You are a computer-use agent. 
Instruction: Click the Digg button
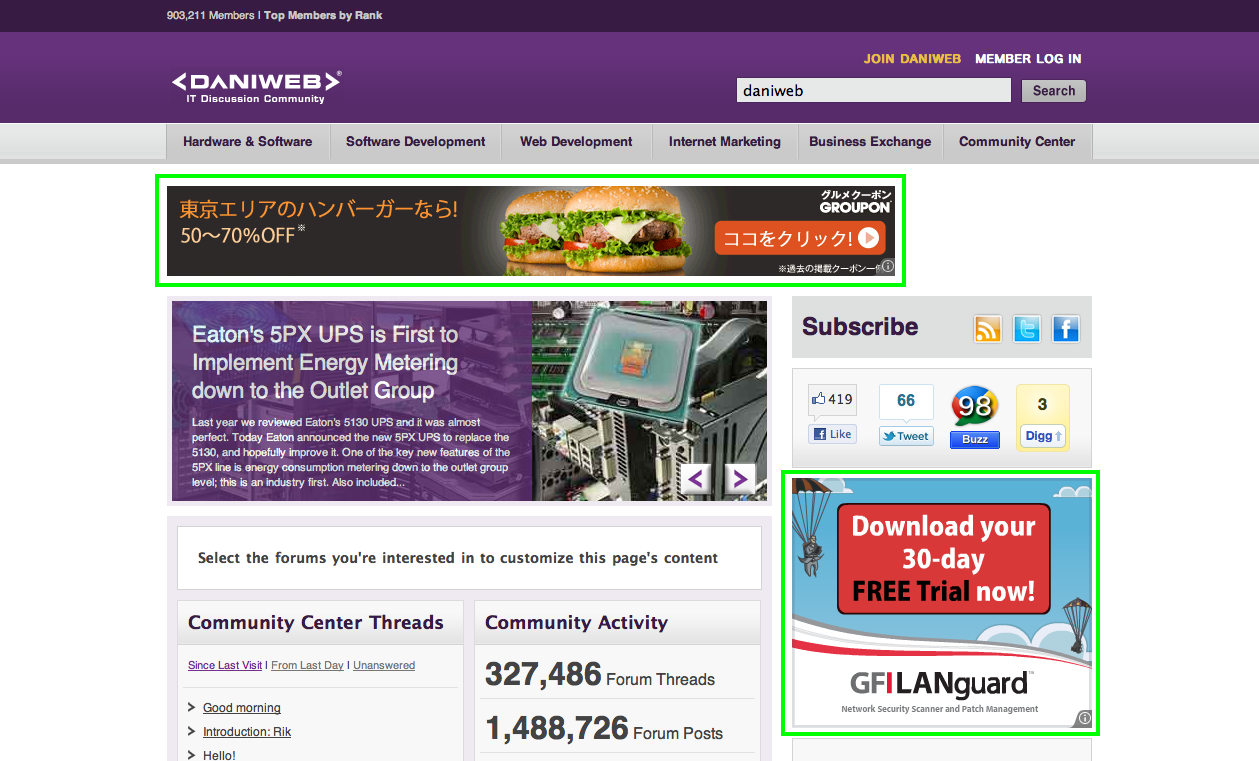pos(1043,436)
